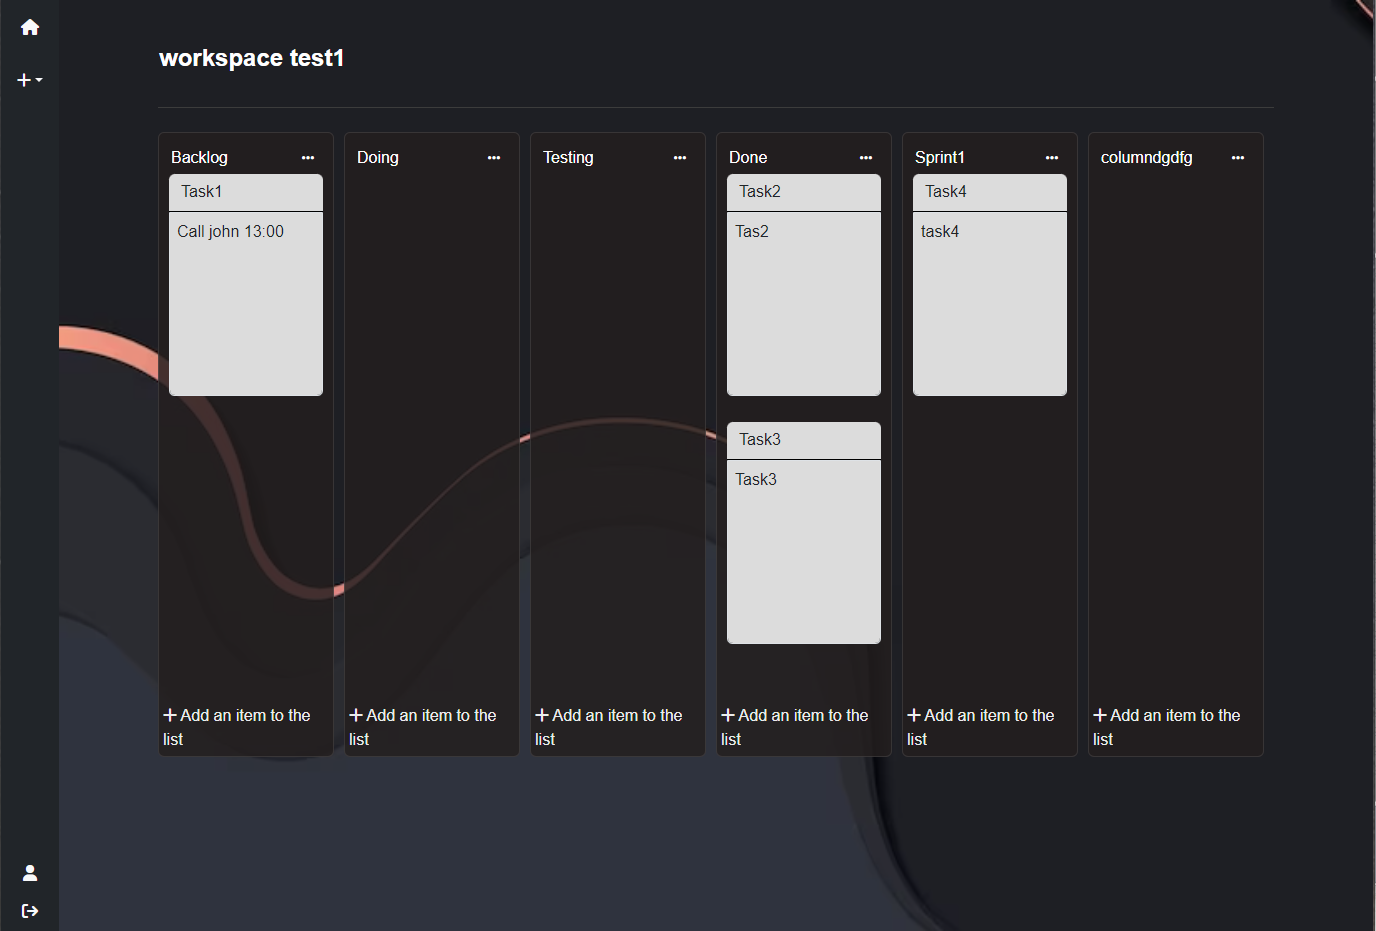Open Sprint1 column options menu
This screenshot has height=931, width=1376.
(x=1052, y=158)
